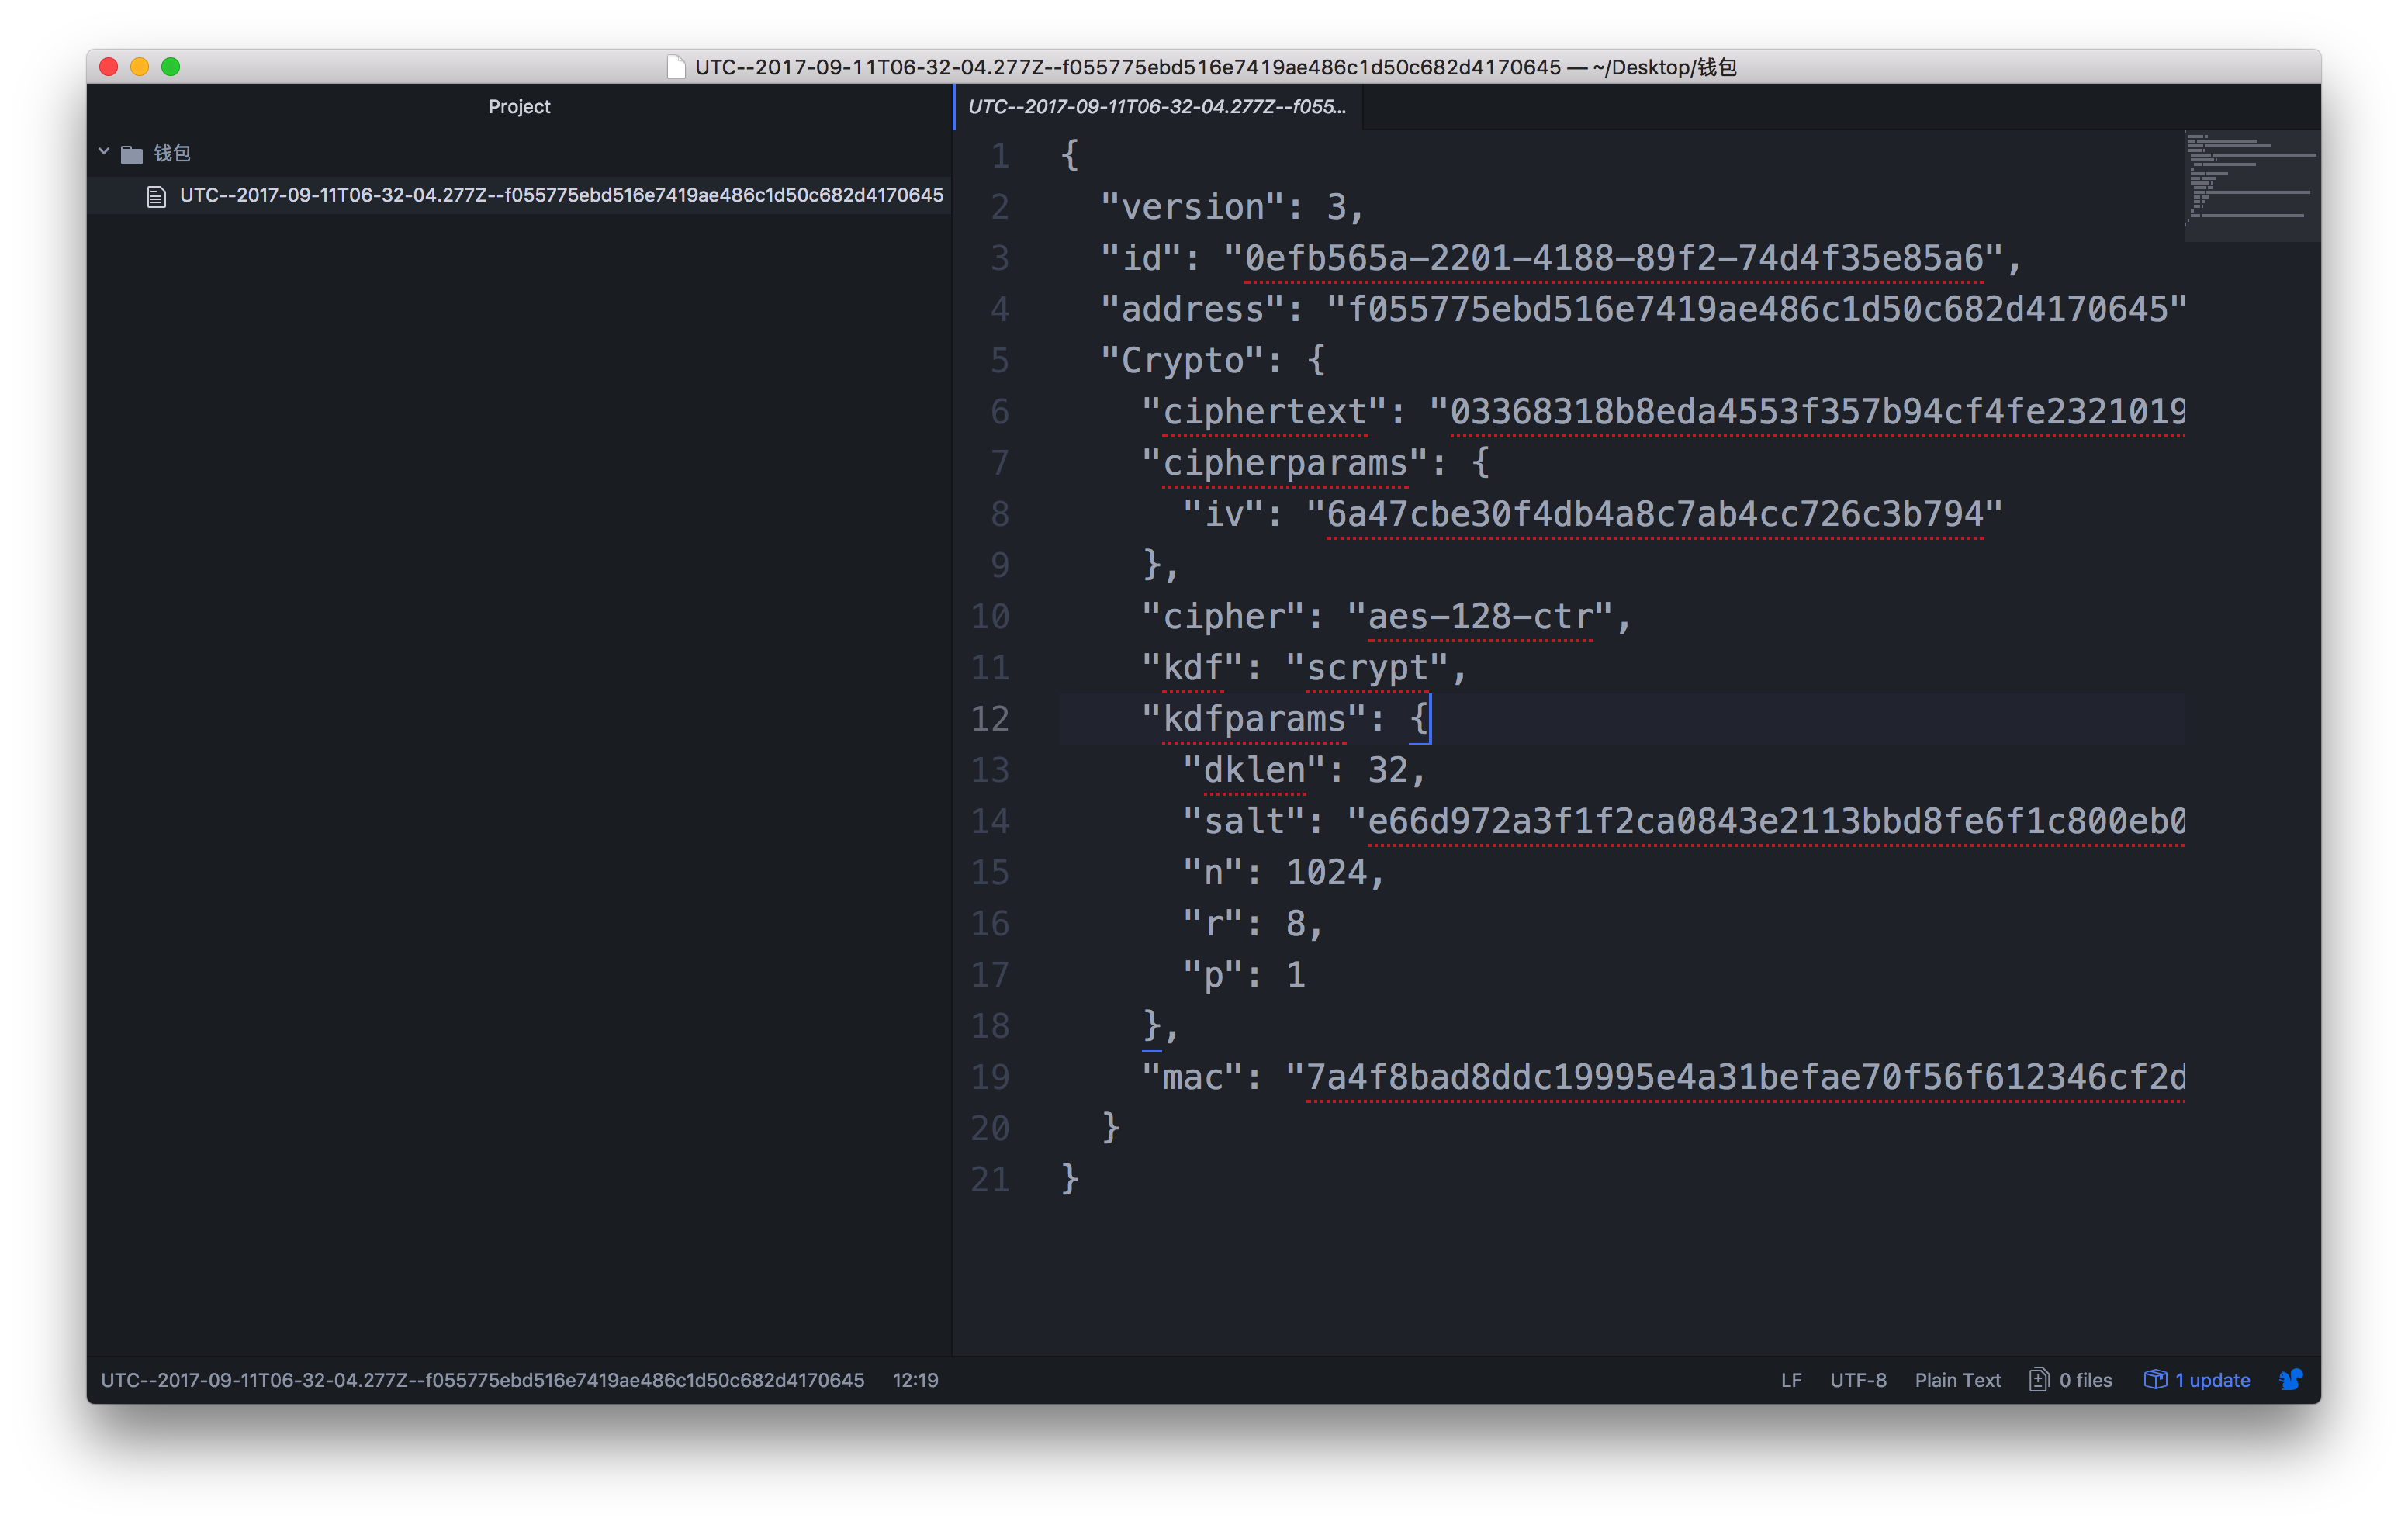This screenshot has height=1528, width=2408.
Task: Click the 12:19 cursor position indicator
Action: (915, 1380)
